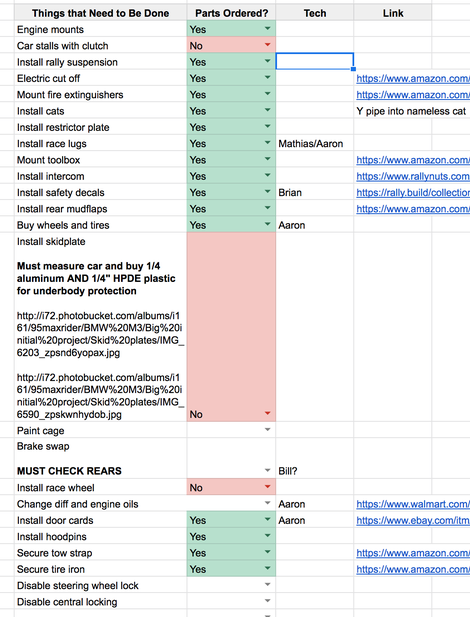Open the Install door cards dropdown

point(268,520)
